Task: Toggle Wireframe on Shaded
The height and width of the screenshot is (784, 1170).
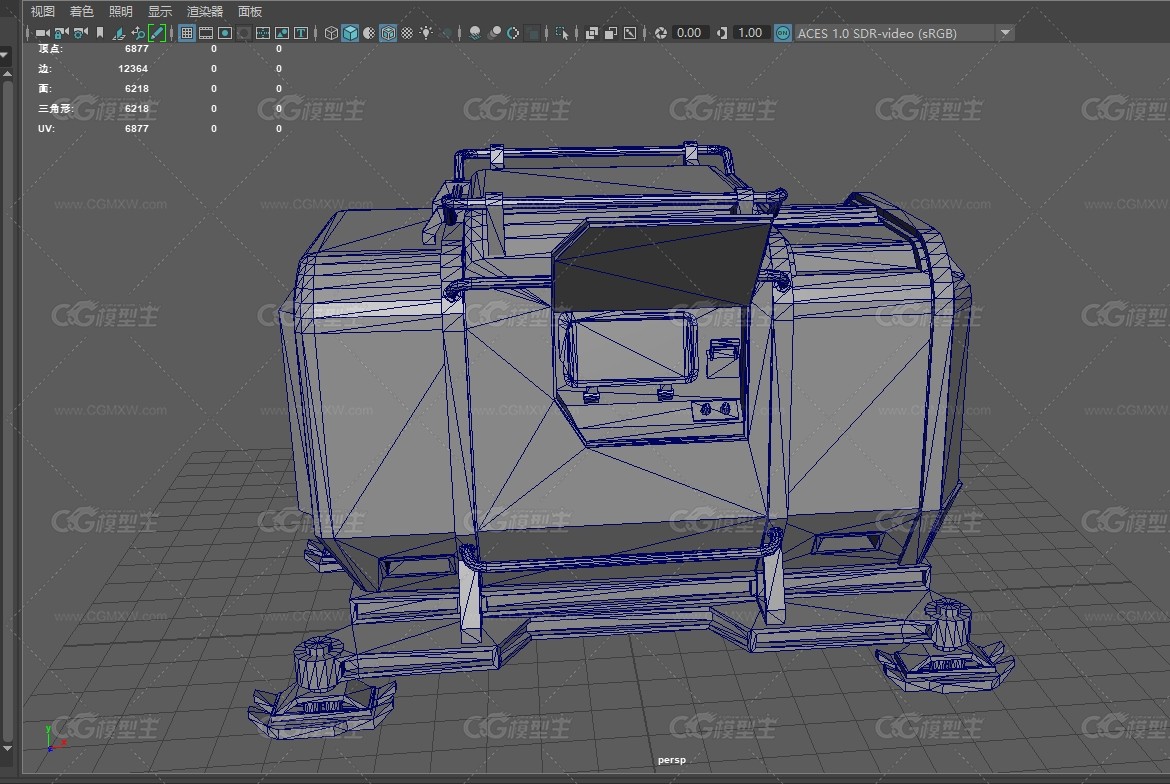Action: pyautogui.click(x=388, y=33)
